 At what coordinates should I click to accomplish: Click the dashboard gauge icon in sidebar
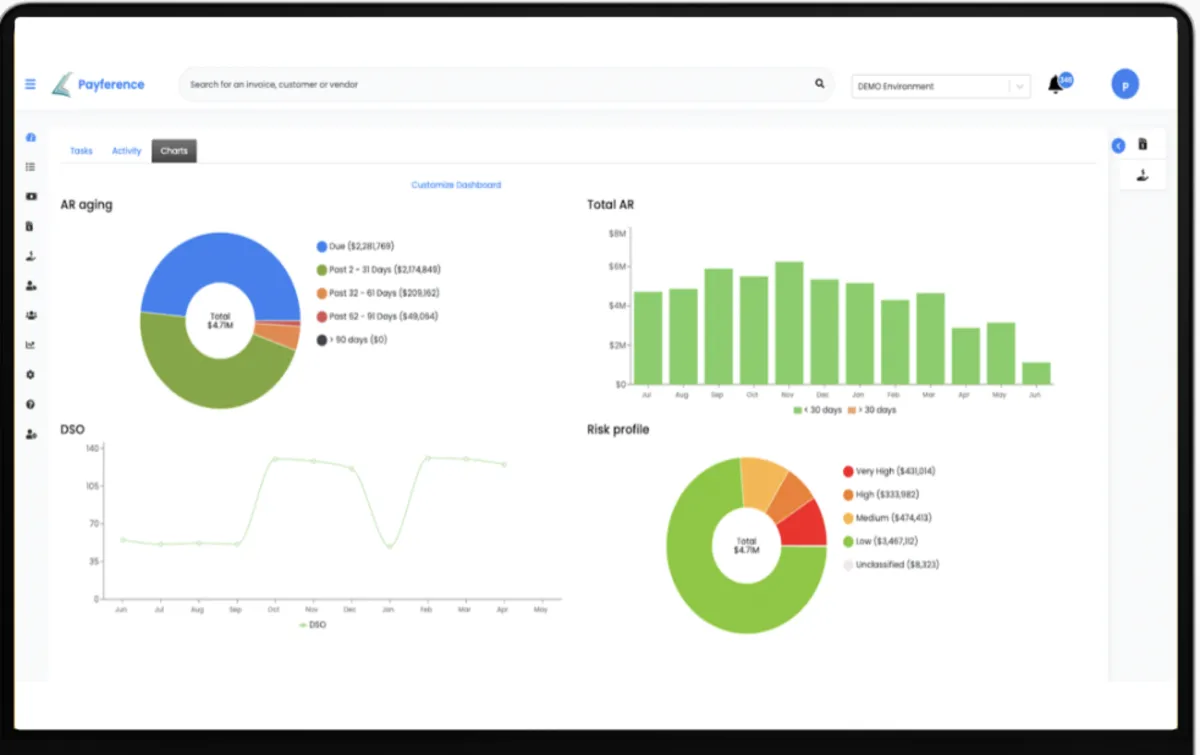click(31, 137)
